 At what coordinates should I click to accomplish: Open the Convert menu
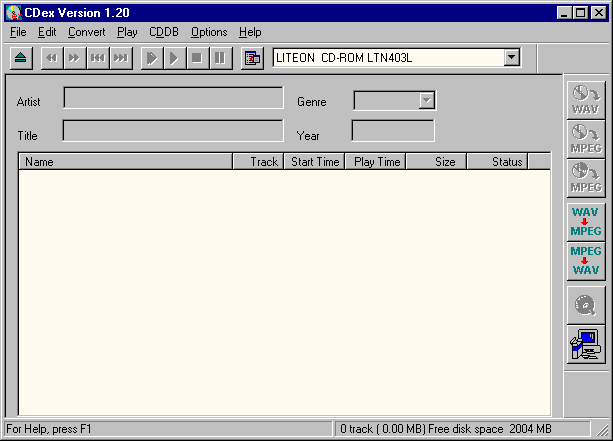(86, 32)
